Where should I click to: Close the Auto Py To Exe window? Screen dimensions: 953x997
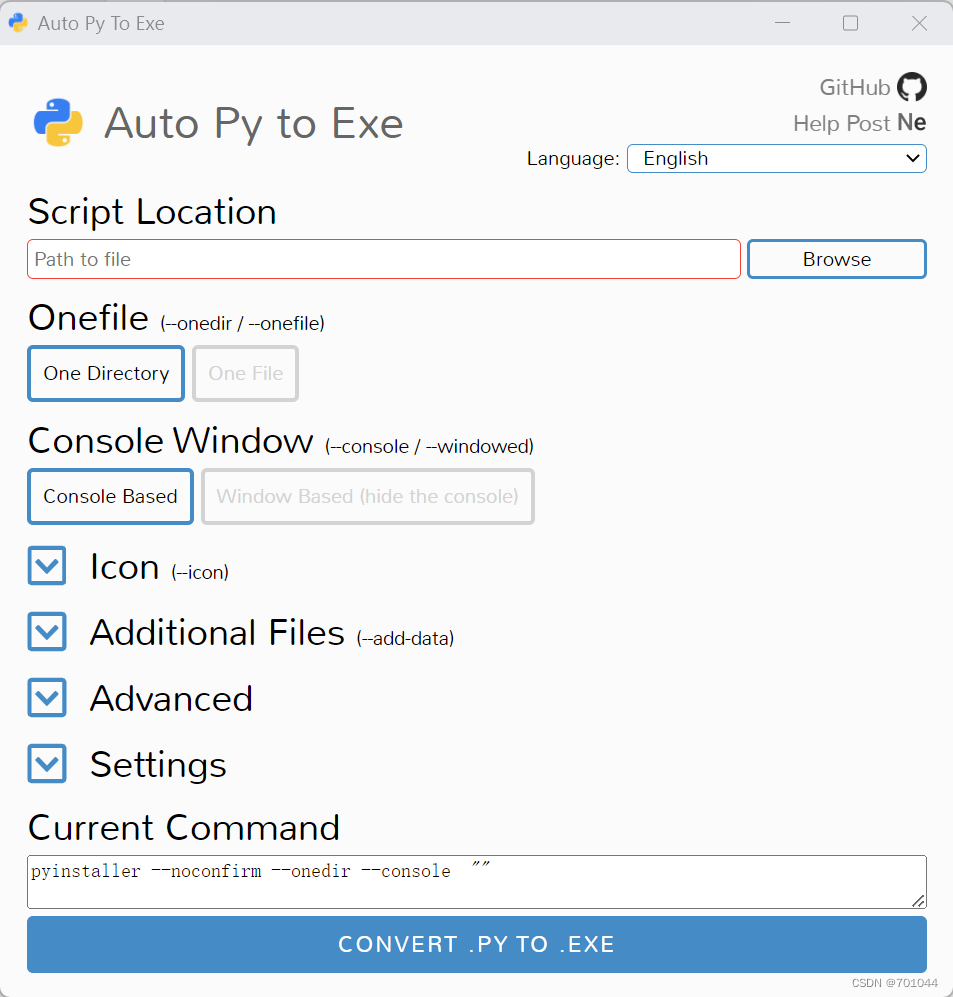[x=919, y=23]
